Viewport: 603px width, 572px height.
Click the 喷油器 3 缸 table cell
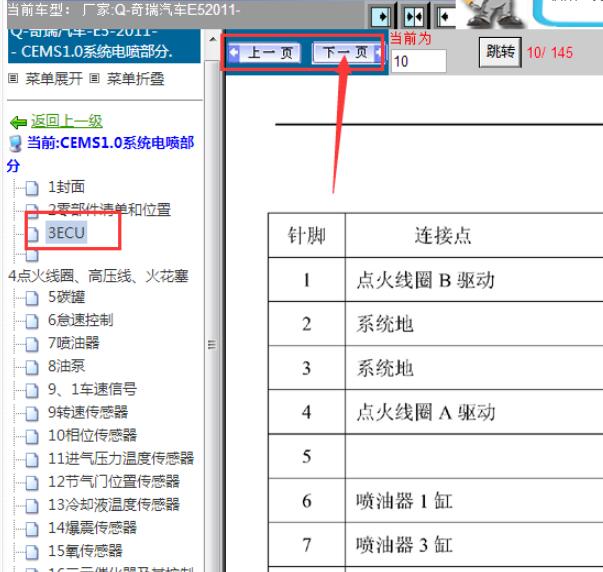tap(474, 545)
